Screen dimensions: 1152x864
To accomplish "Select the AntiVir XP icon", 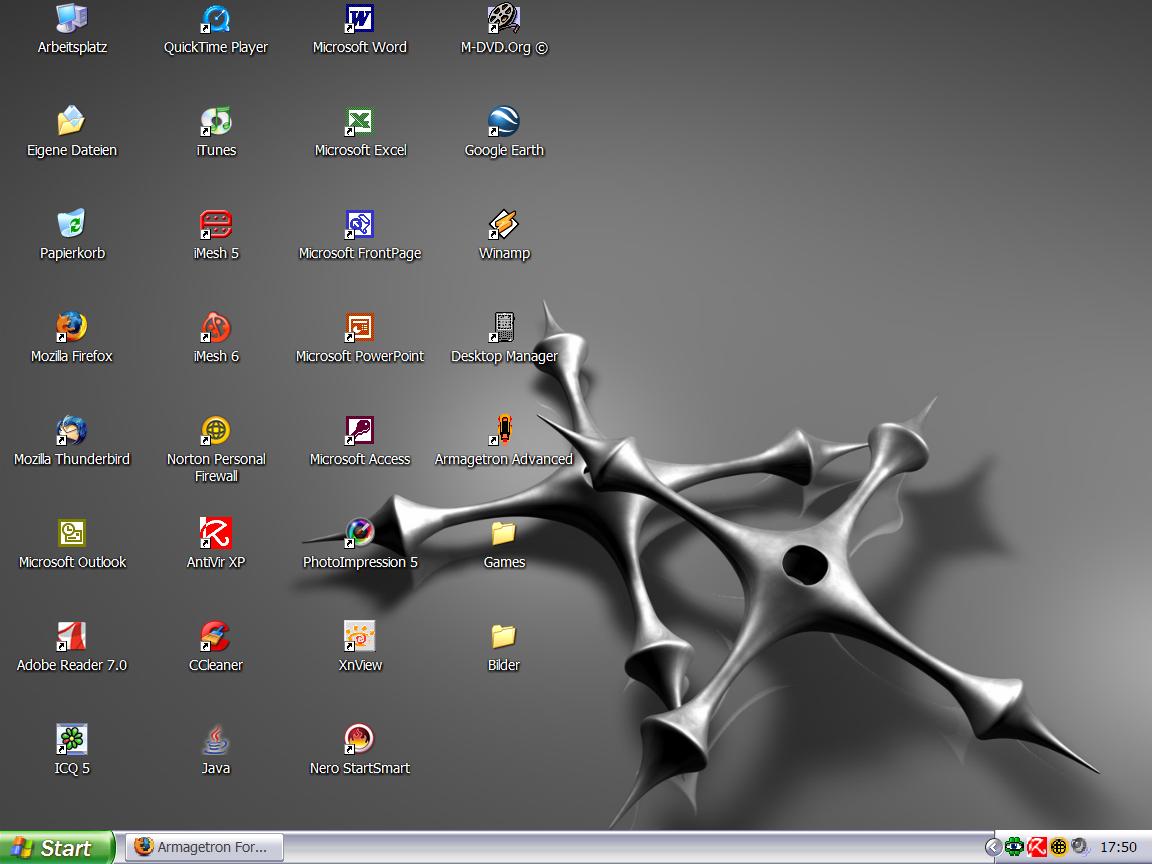I will pyautogui.click(x=216, y=534).
